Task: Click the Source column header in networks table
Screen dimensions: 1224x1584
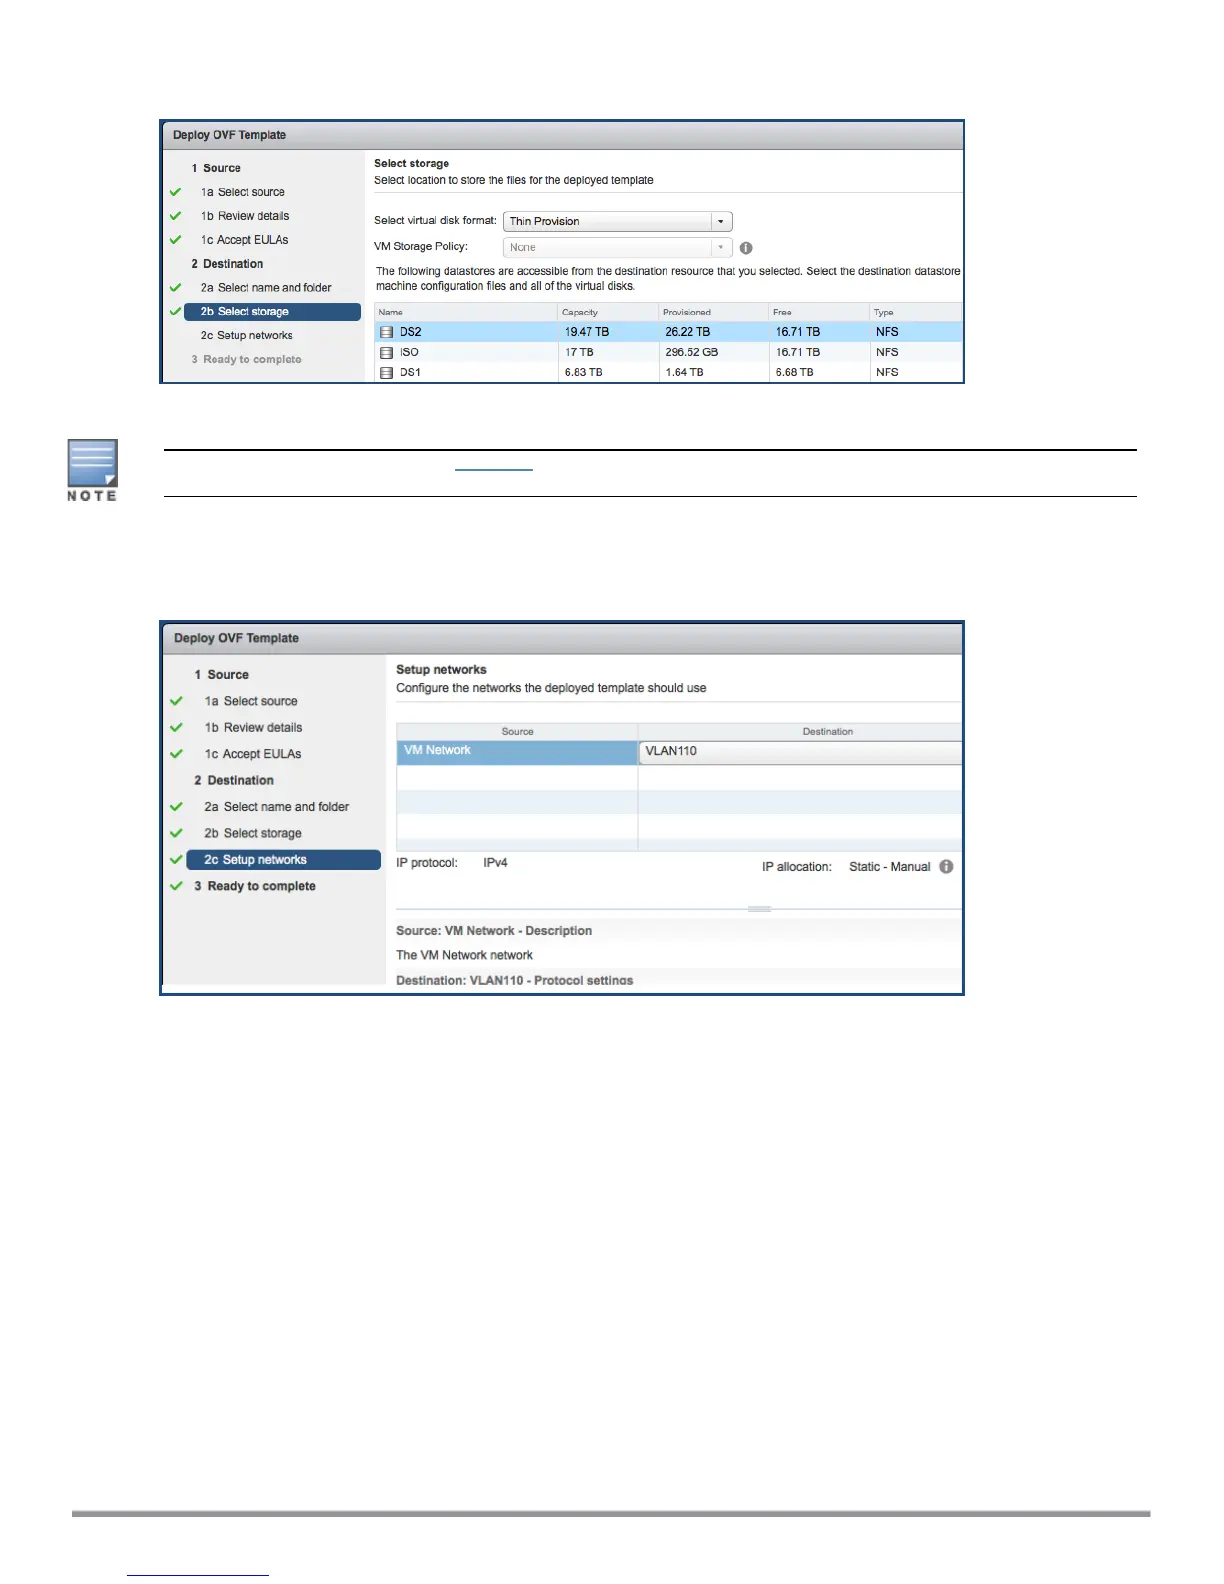Action: (517, 732)
